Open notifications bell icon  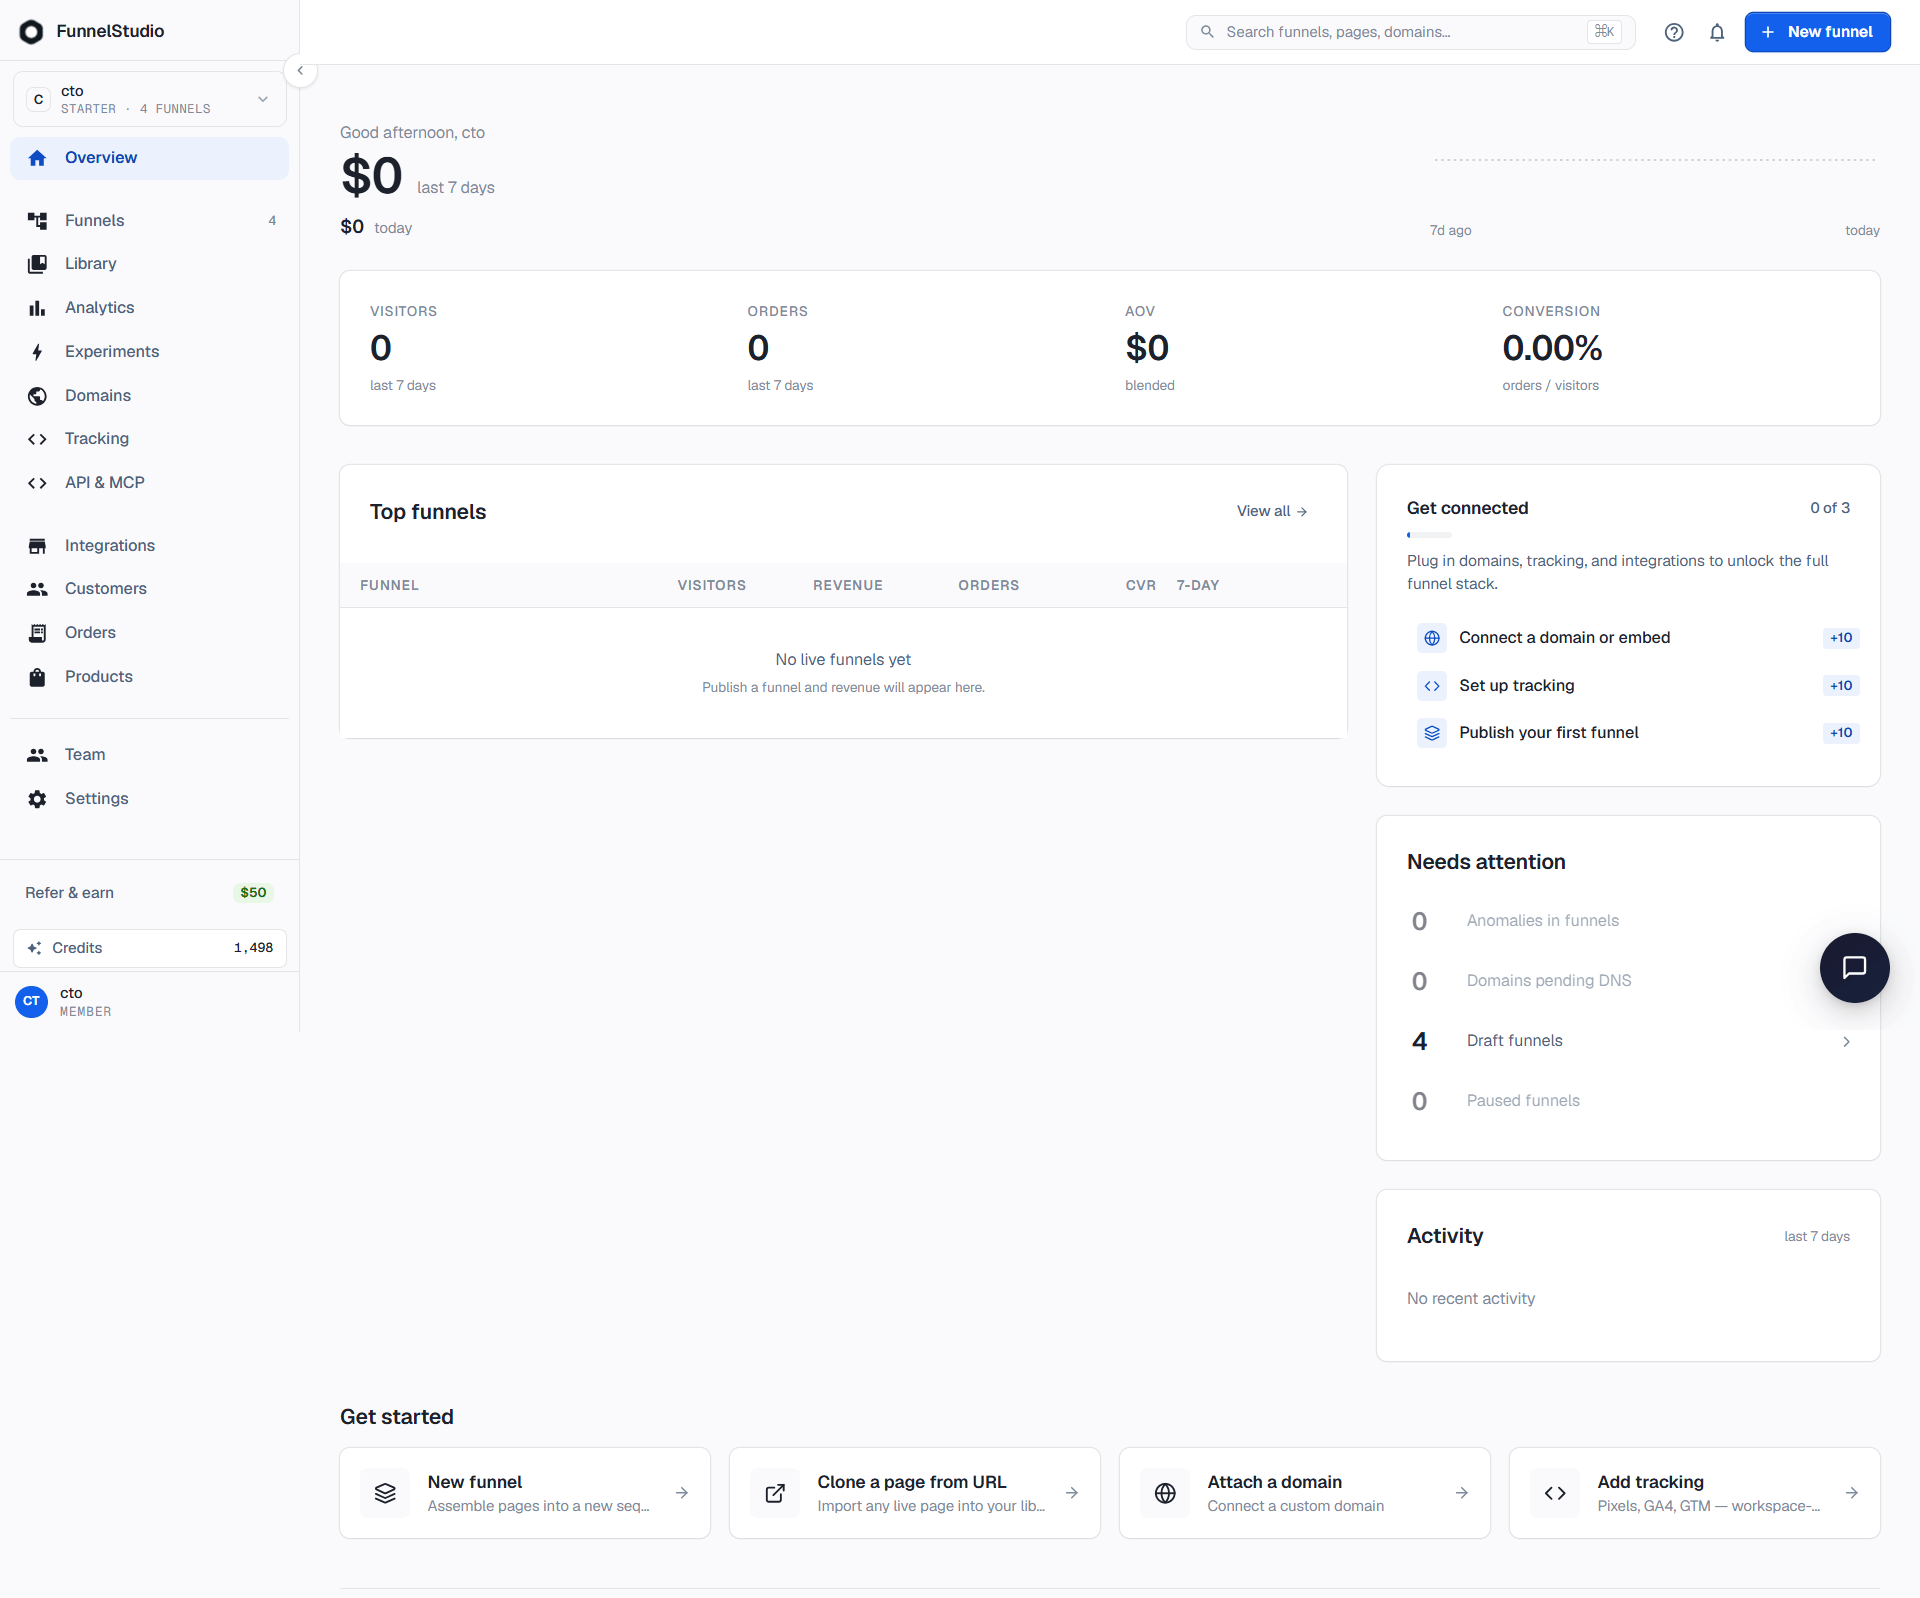click(x=1717, y=32)
